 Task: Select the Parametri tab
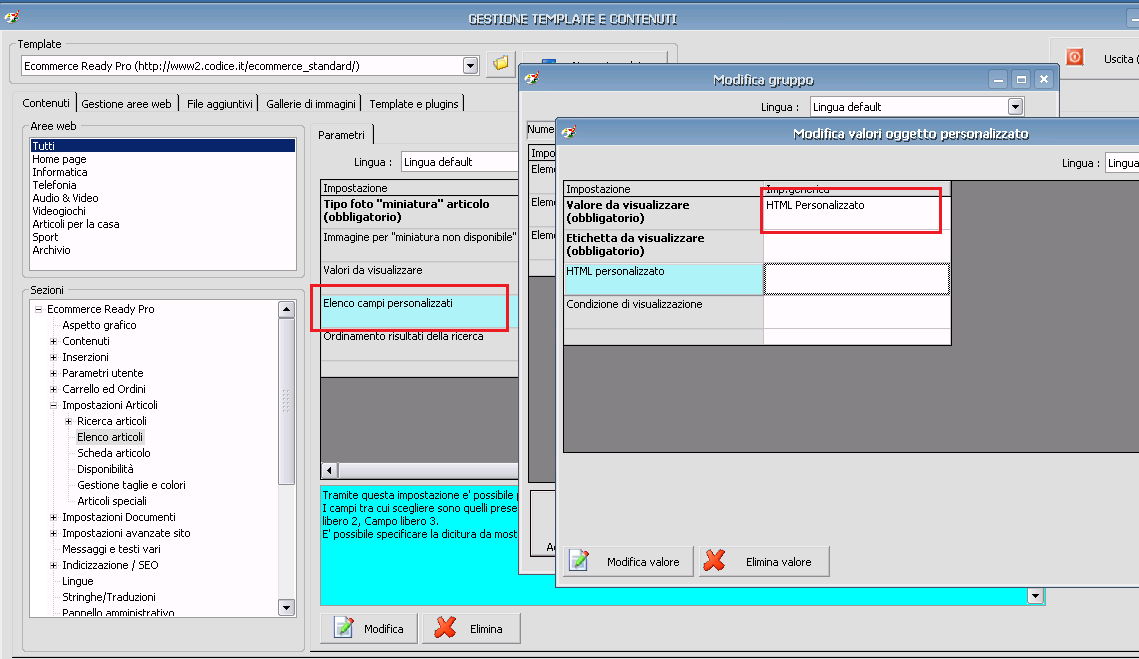[341, 134]
